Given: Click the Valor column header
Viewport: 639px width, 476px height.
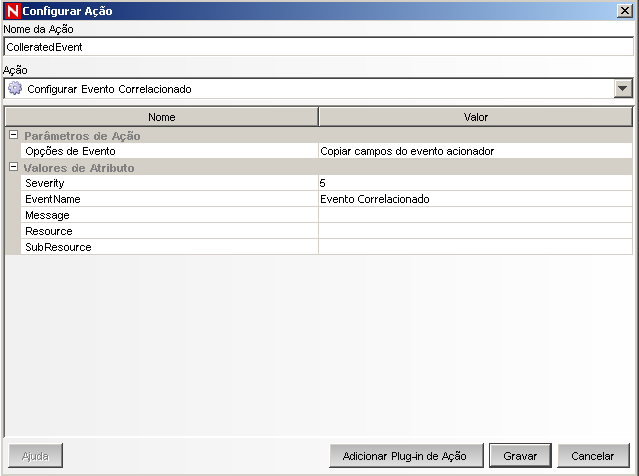Looking at the screenshot, I should coord(475,117).
